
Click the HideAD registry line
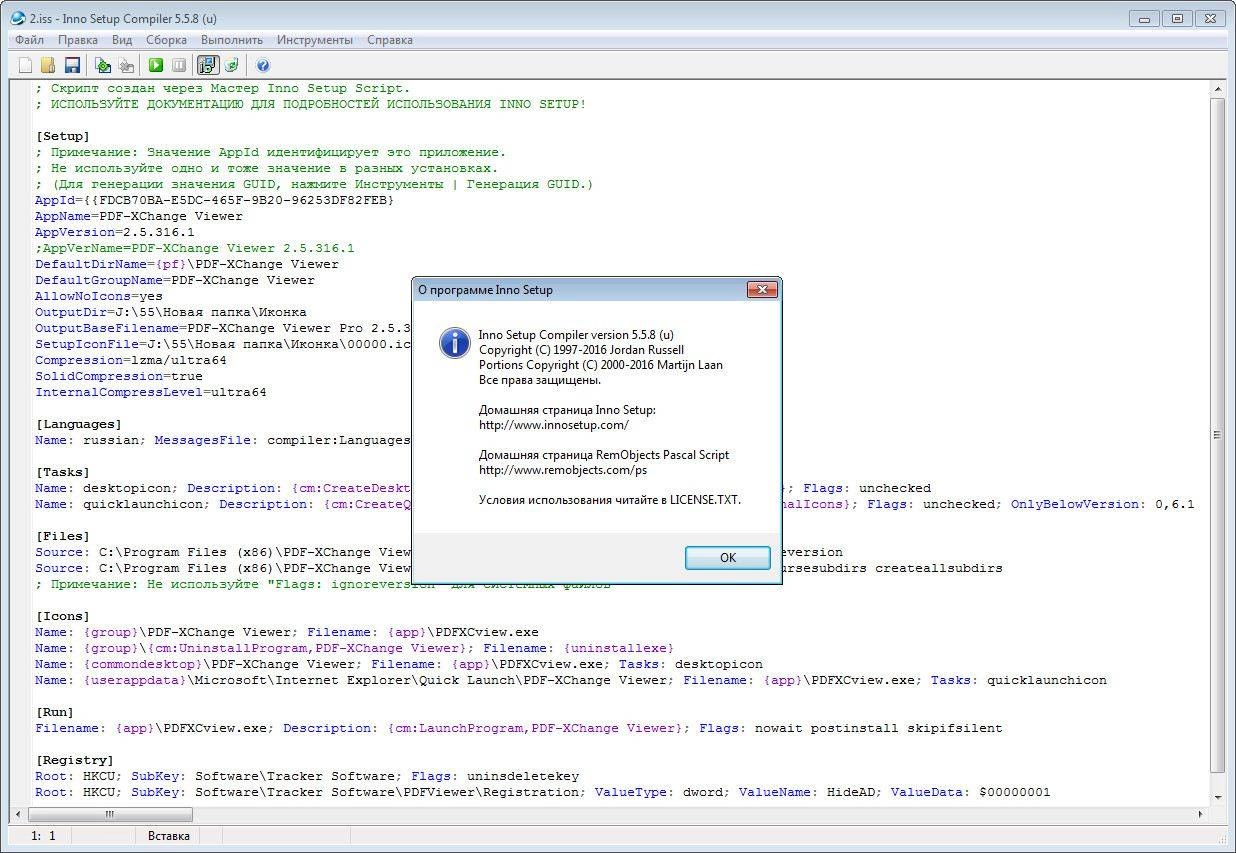tap(543, 792)
